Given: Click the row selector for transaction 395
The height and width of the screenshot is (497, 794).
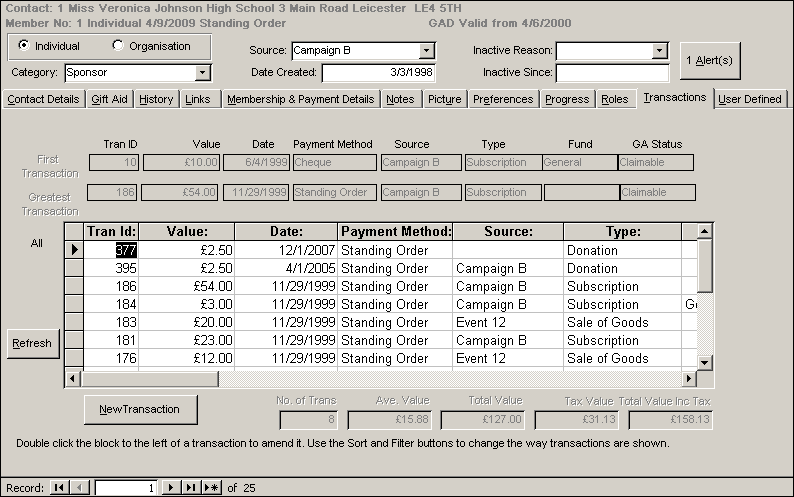Looking at the screenshot, I should tap(74, 268).
